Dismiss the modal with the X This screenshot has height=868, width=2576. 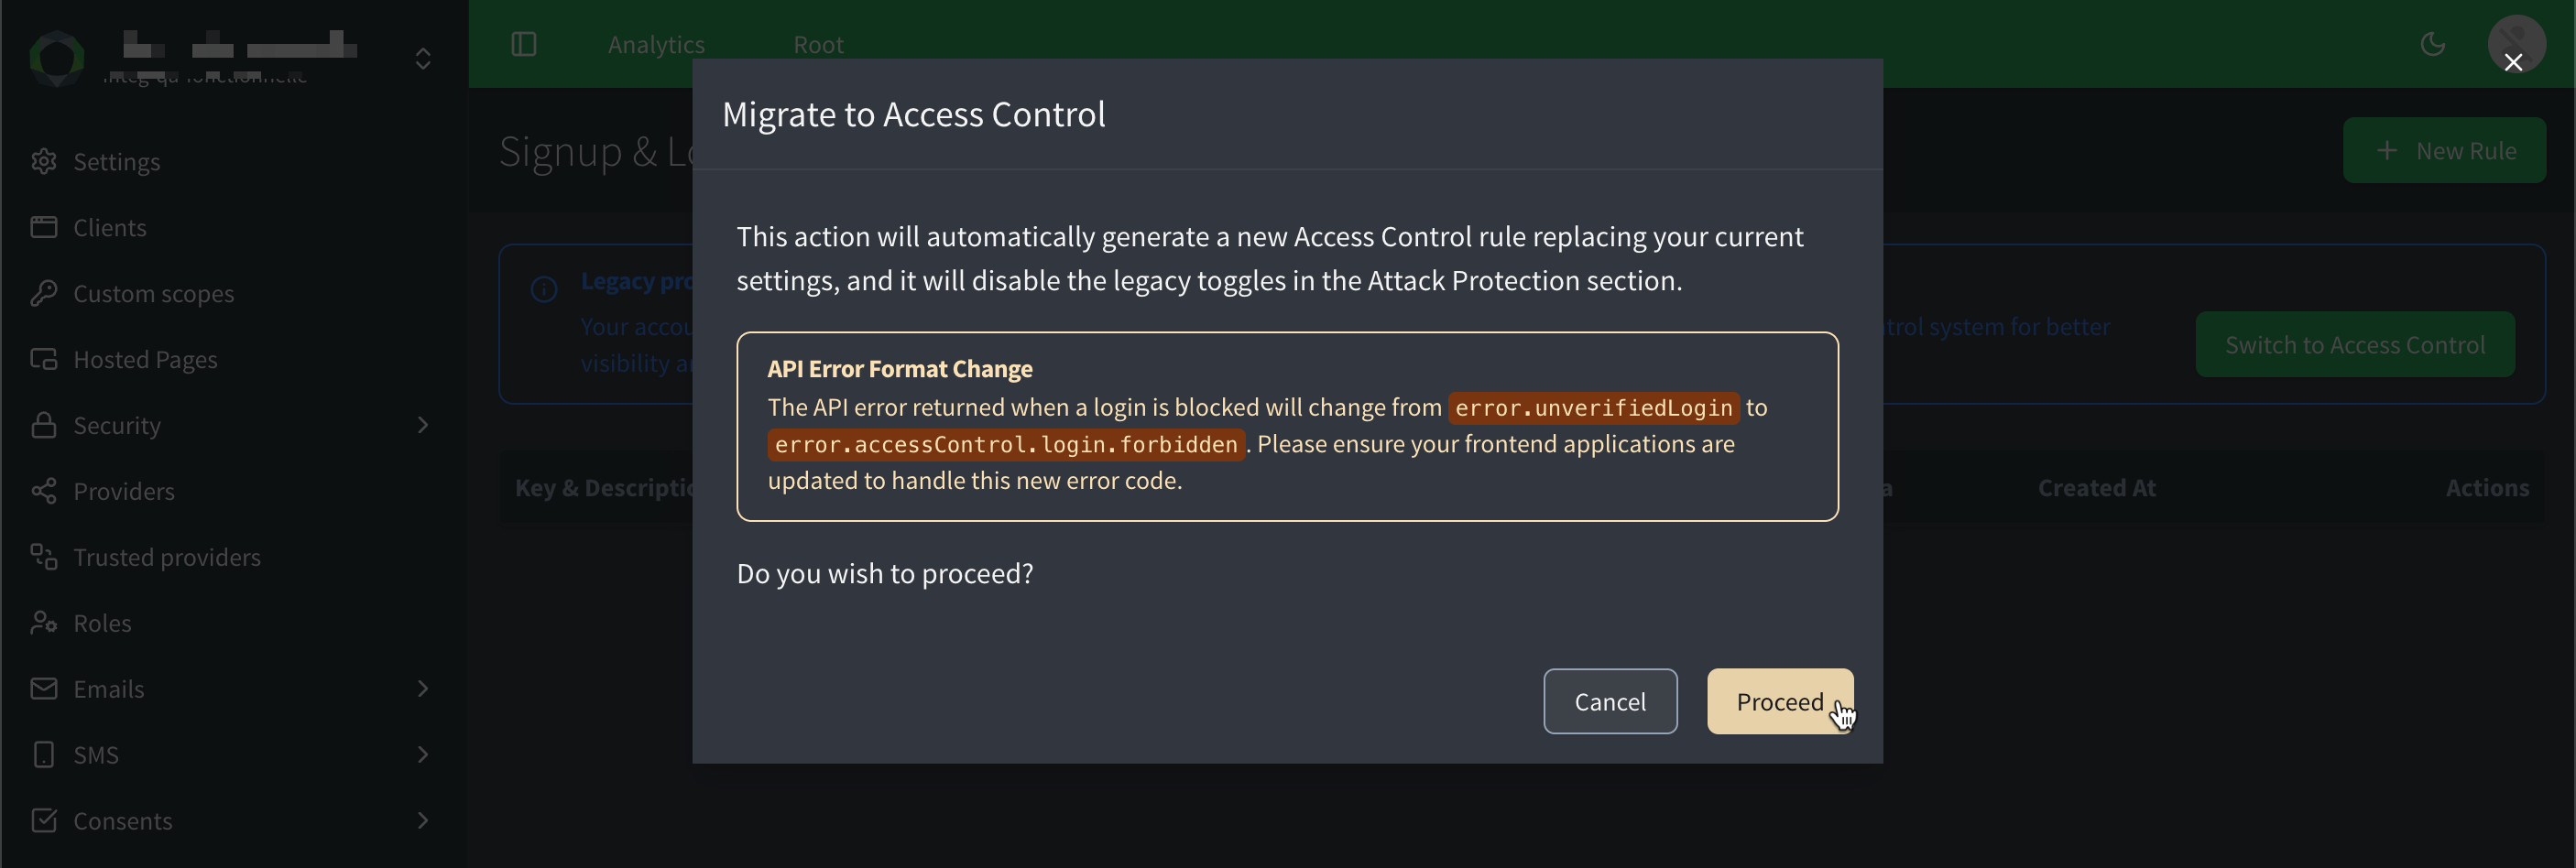tap(2514, 63)
